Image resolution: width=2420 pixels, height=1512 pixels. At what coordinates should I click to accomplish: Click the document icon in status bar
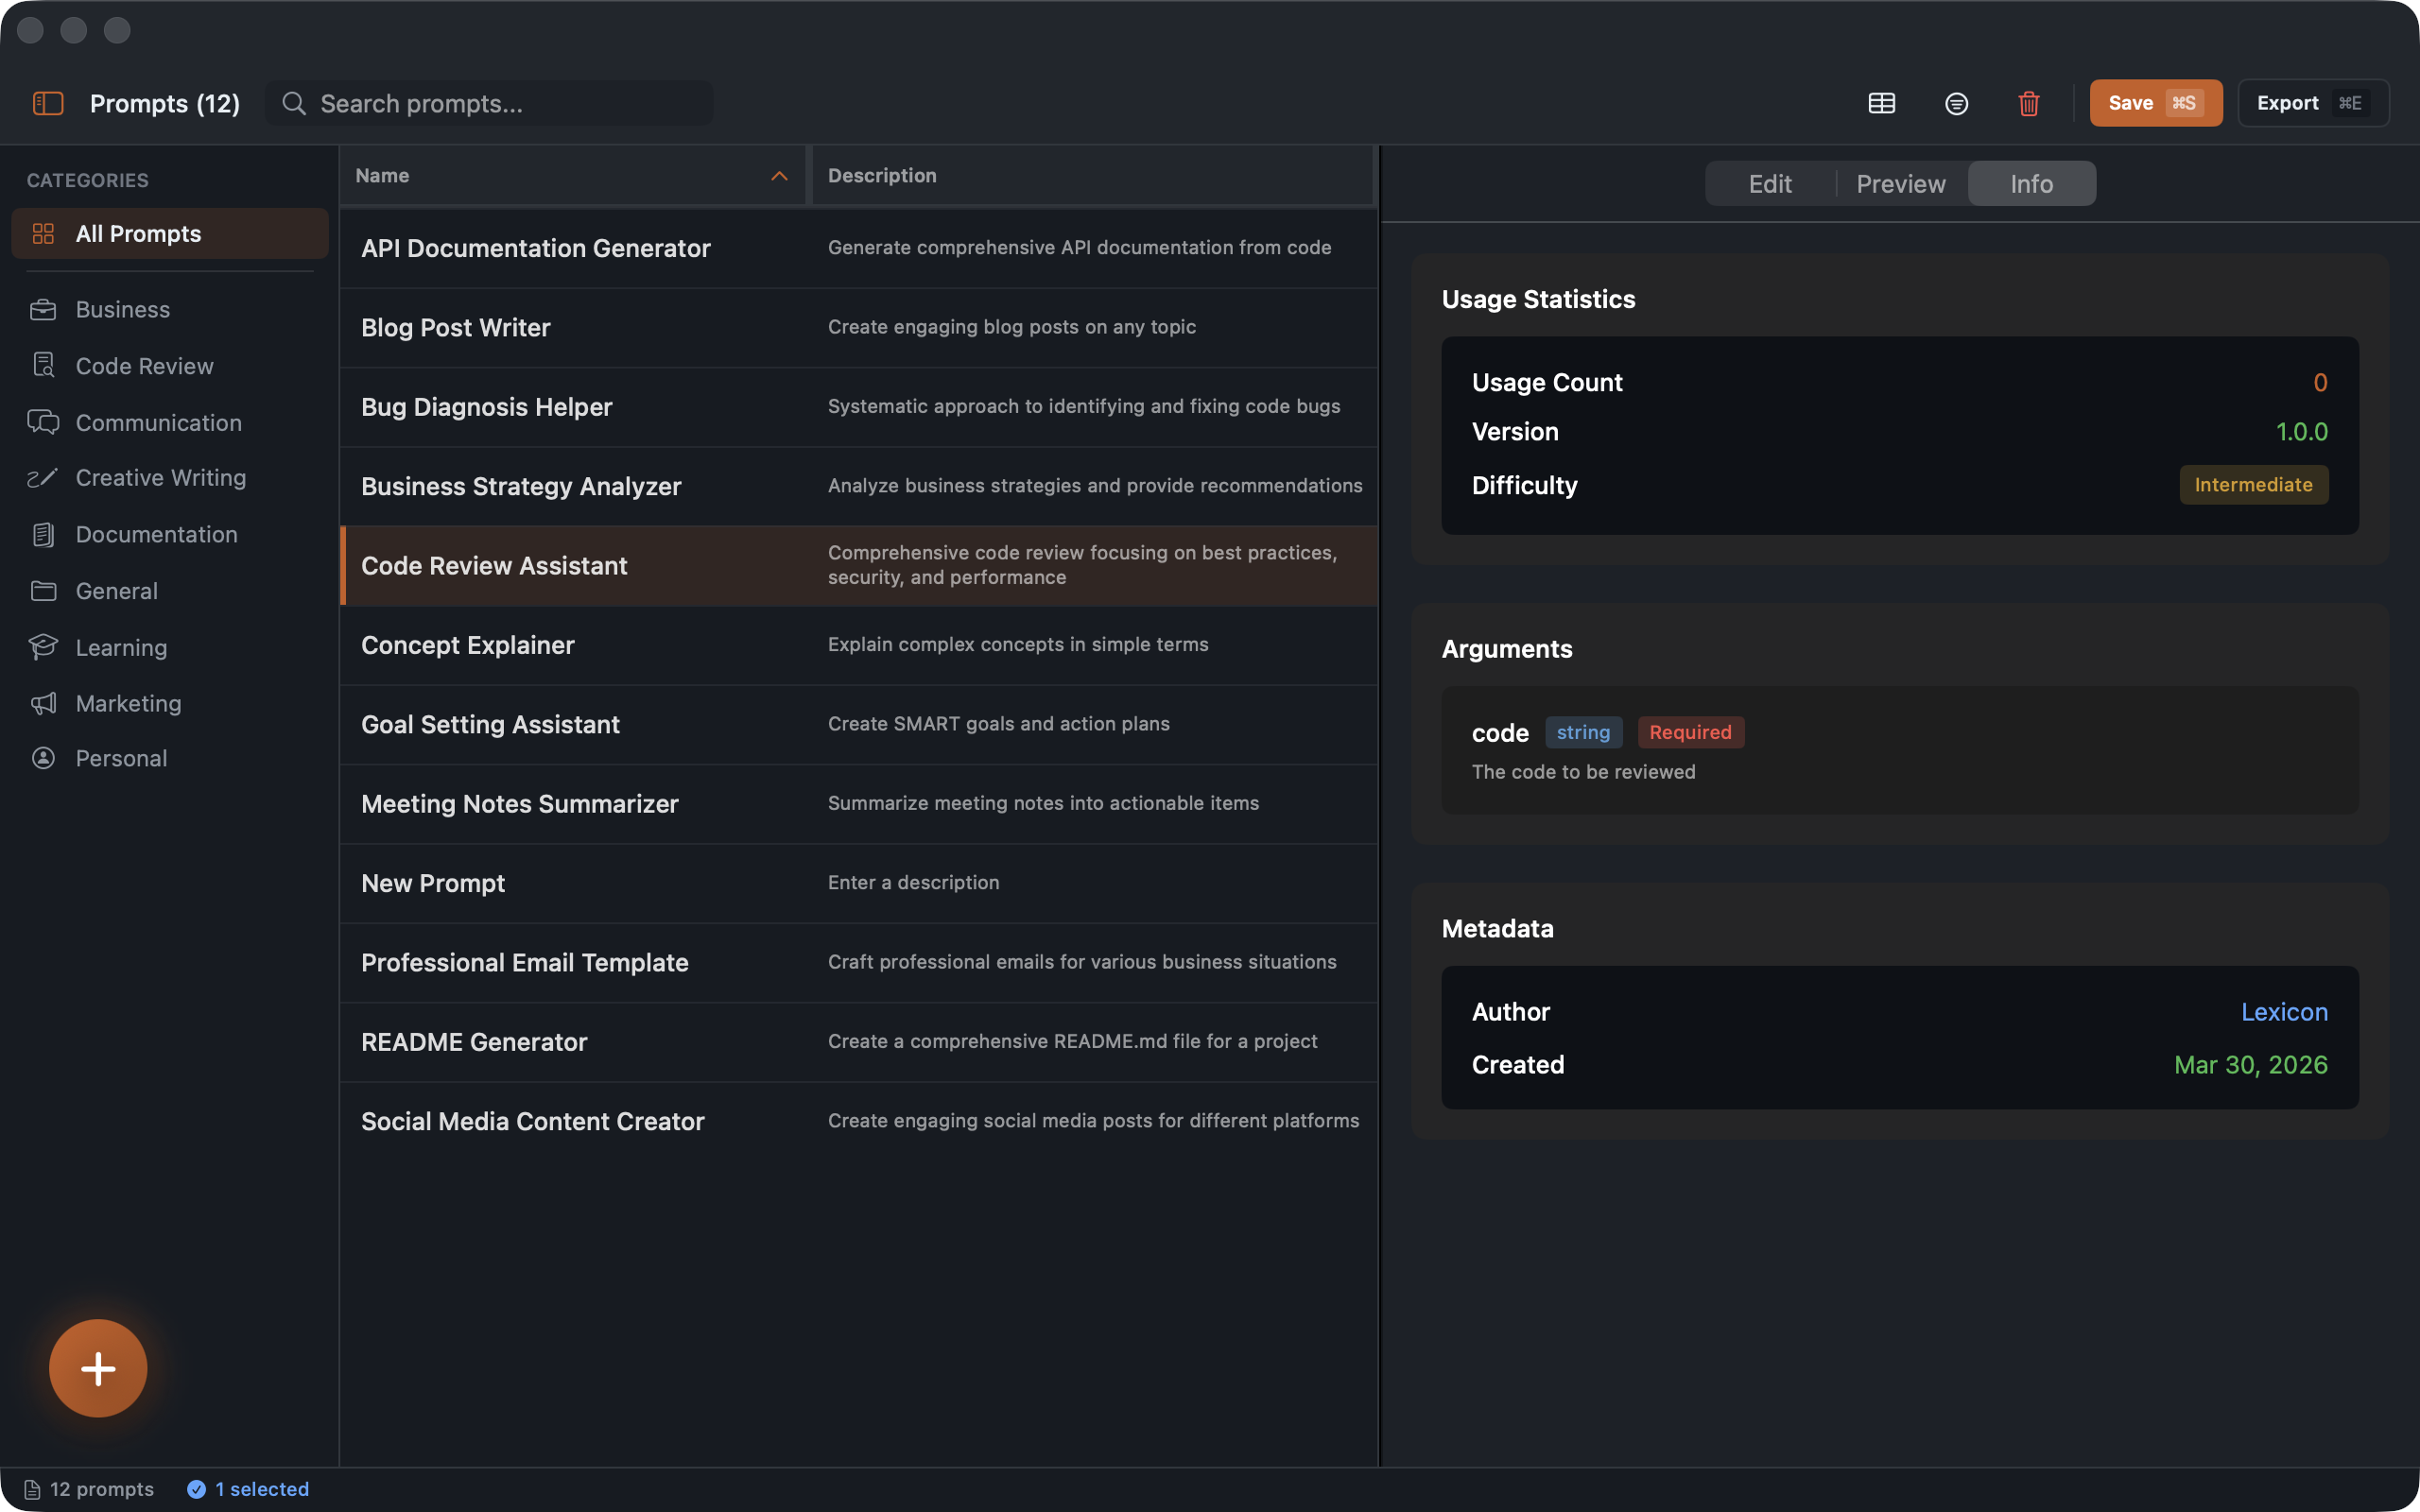pyautogui.click(x=32, y=1489)
